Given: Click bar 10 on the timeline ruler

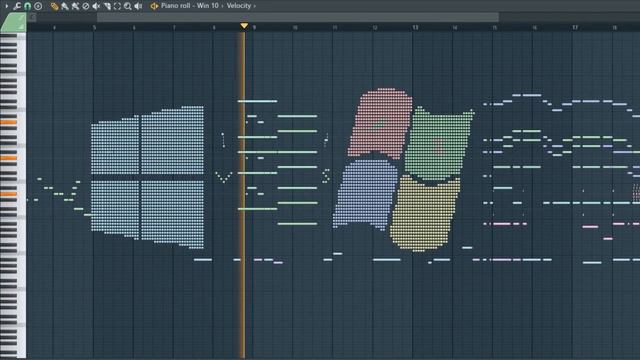Looking at the screenshot, I should pos(295,27).
